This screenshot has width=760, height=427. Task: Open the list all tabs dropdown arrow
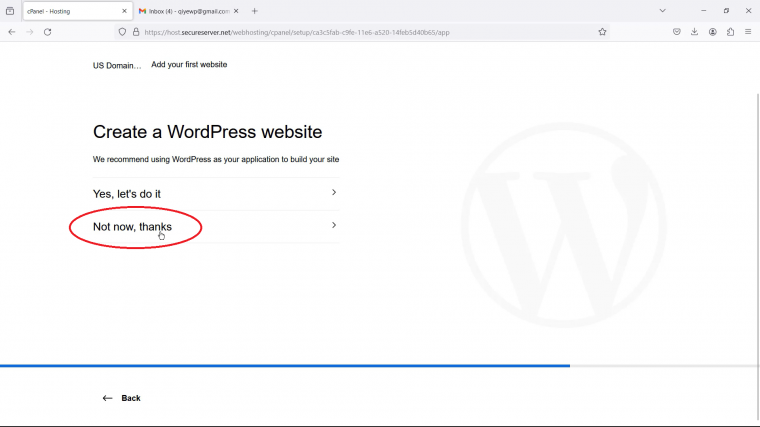point(663,11)
